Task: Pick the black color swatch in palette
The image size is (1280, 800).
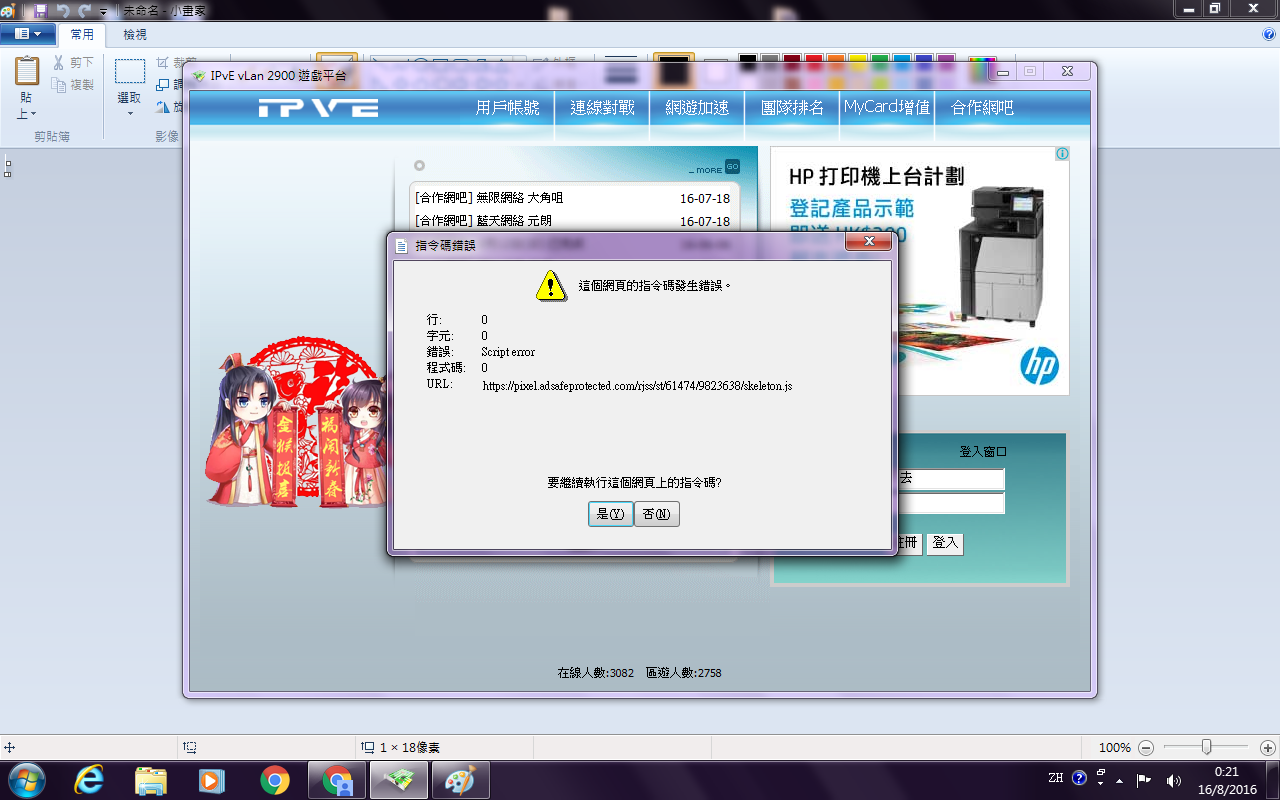Action: [x=748, y=60]
